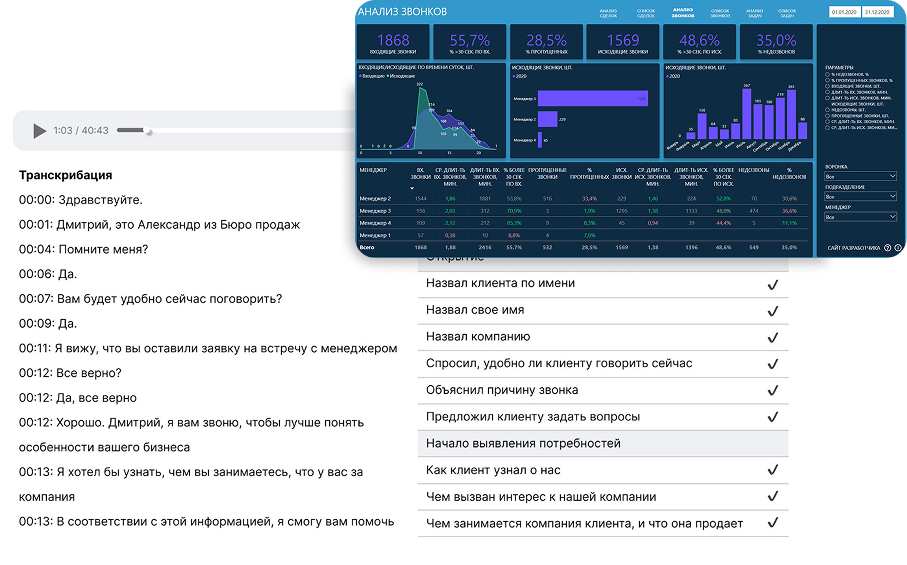This screenshot has height=565, width=907.
Task: Open the 'Менеджер' dropdown filter
Action: point(861,217)
